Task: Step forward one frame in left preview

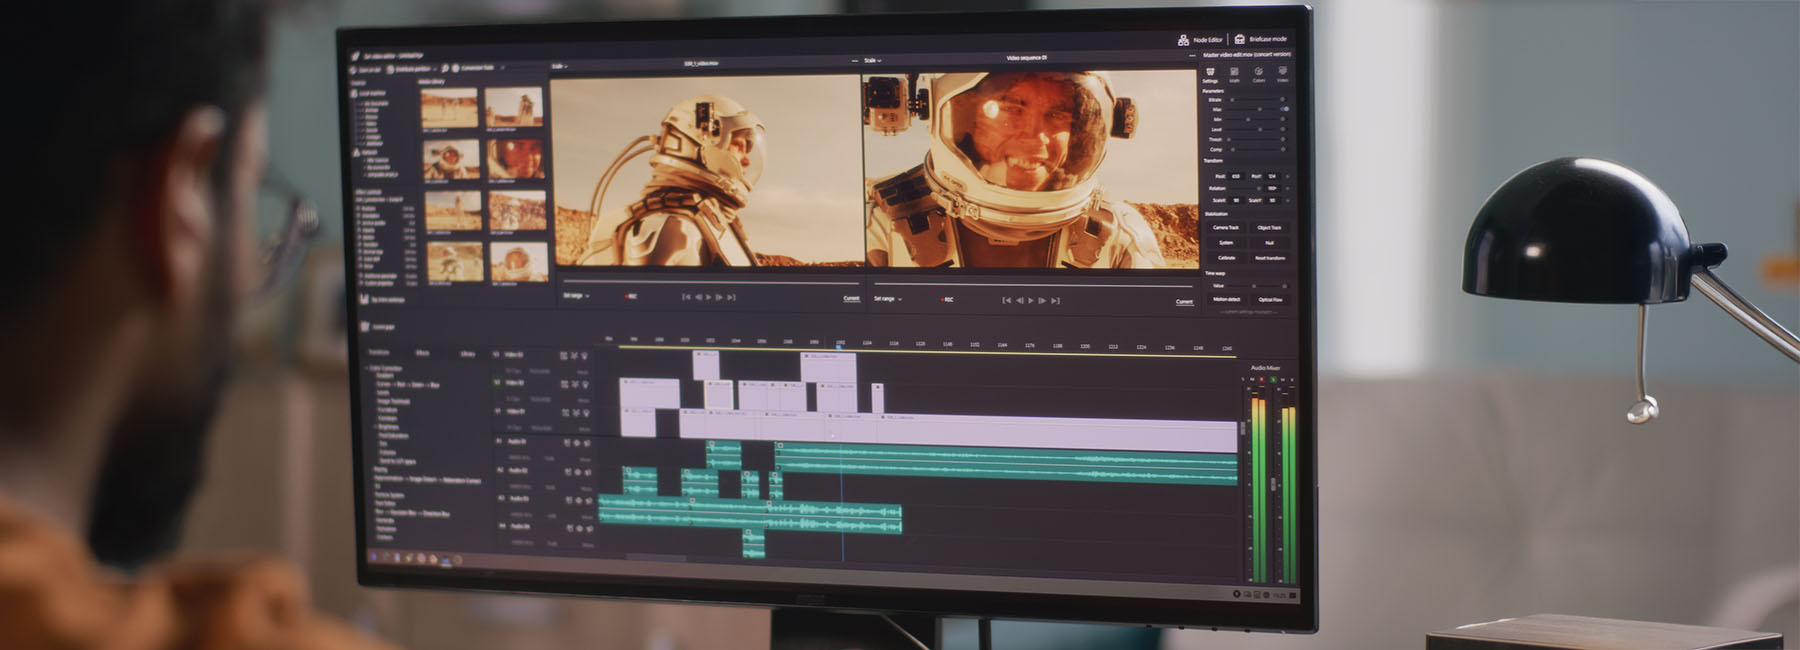Action: coord(719,297)
